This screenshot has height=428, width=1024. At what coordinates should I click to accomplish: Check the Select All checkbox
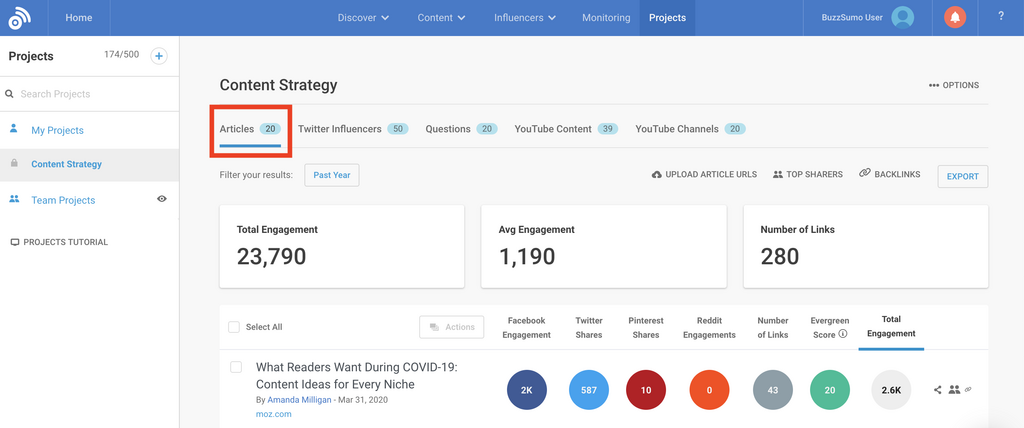tap(234, 327)
